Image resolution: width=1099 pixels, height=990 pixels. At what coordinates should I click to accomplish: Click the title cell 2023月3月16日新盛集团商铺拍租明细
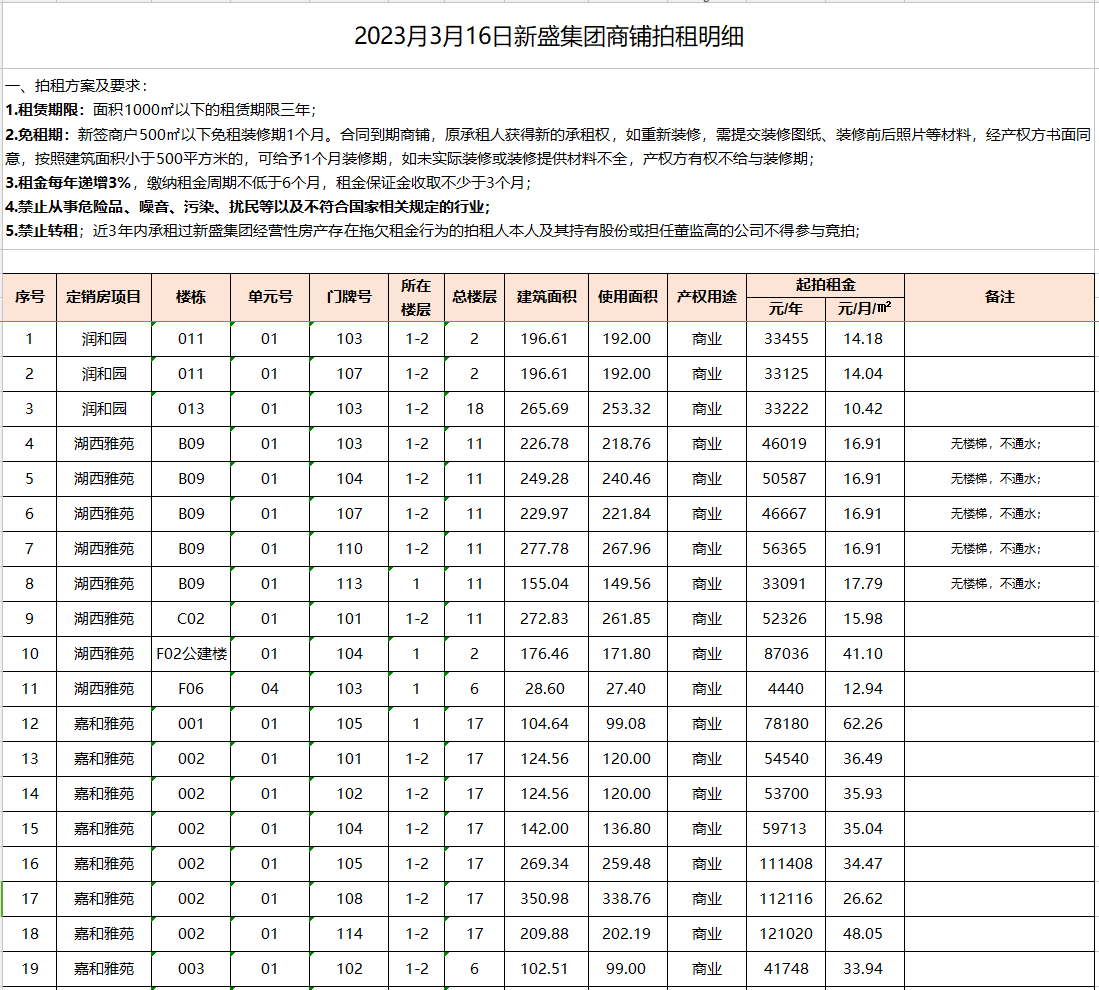(x=549, y=37)
